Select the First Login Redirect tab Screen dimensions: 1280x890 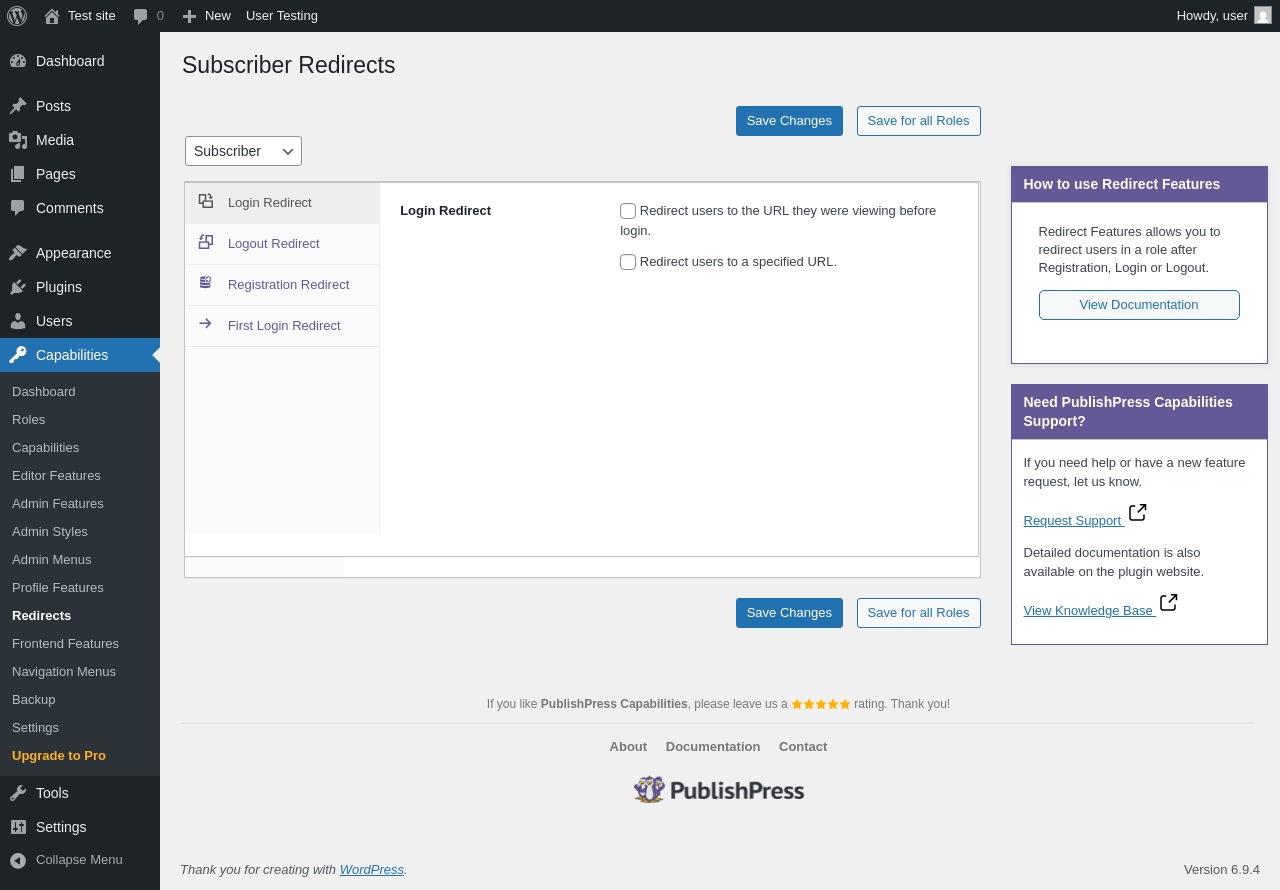pyautogui.click(x=284, y=326)
